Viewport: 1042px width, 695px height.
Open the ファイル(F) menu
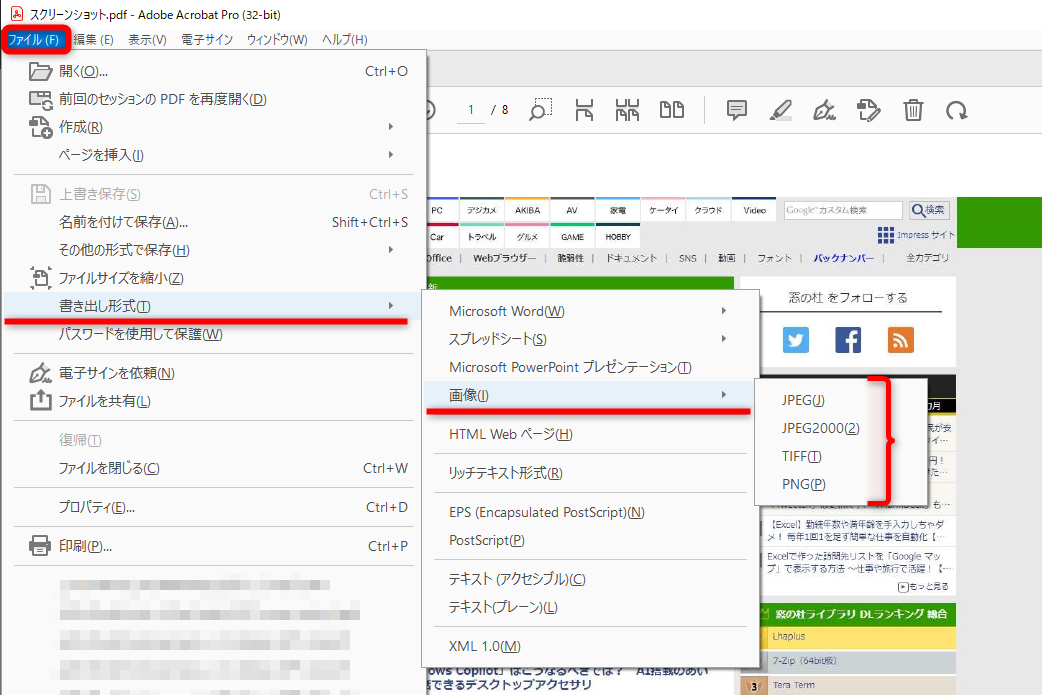(x=34, y=40)
